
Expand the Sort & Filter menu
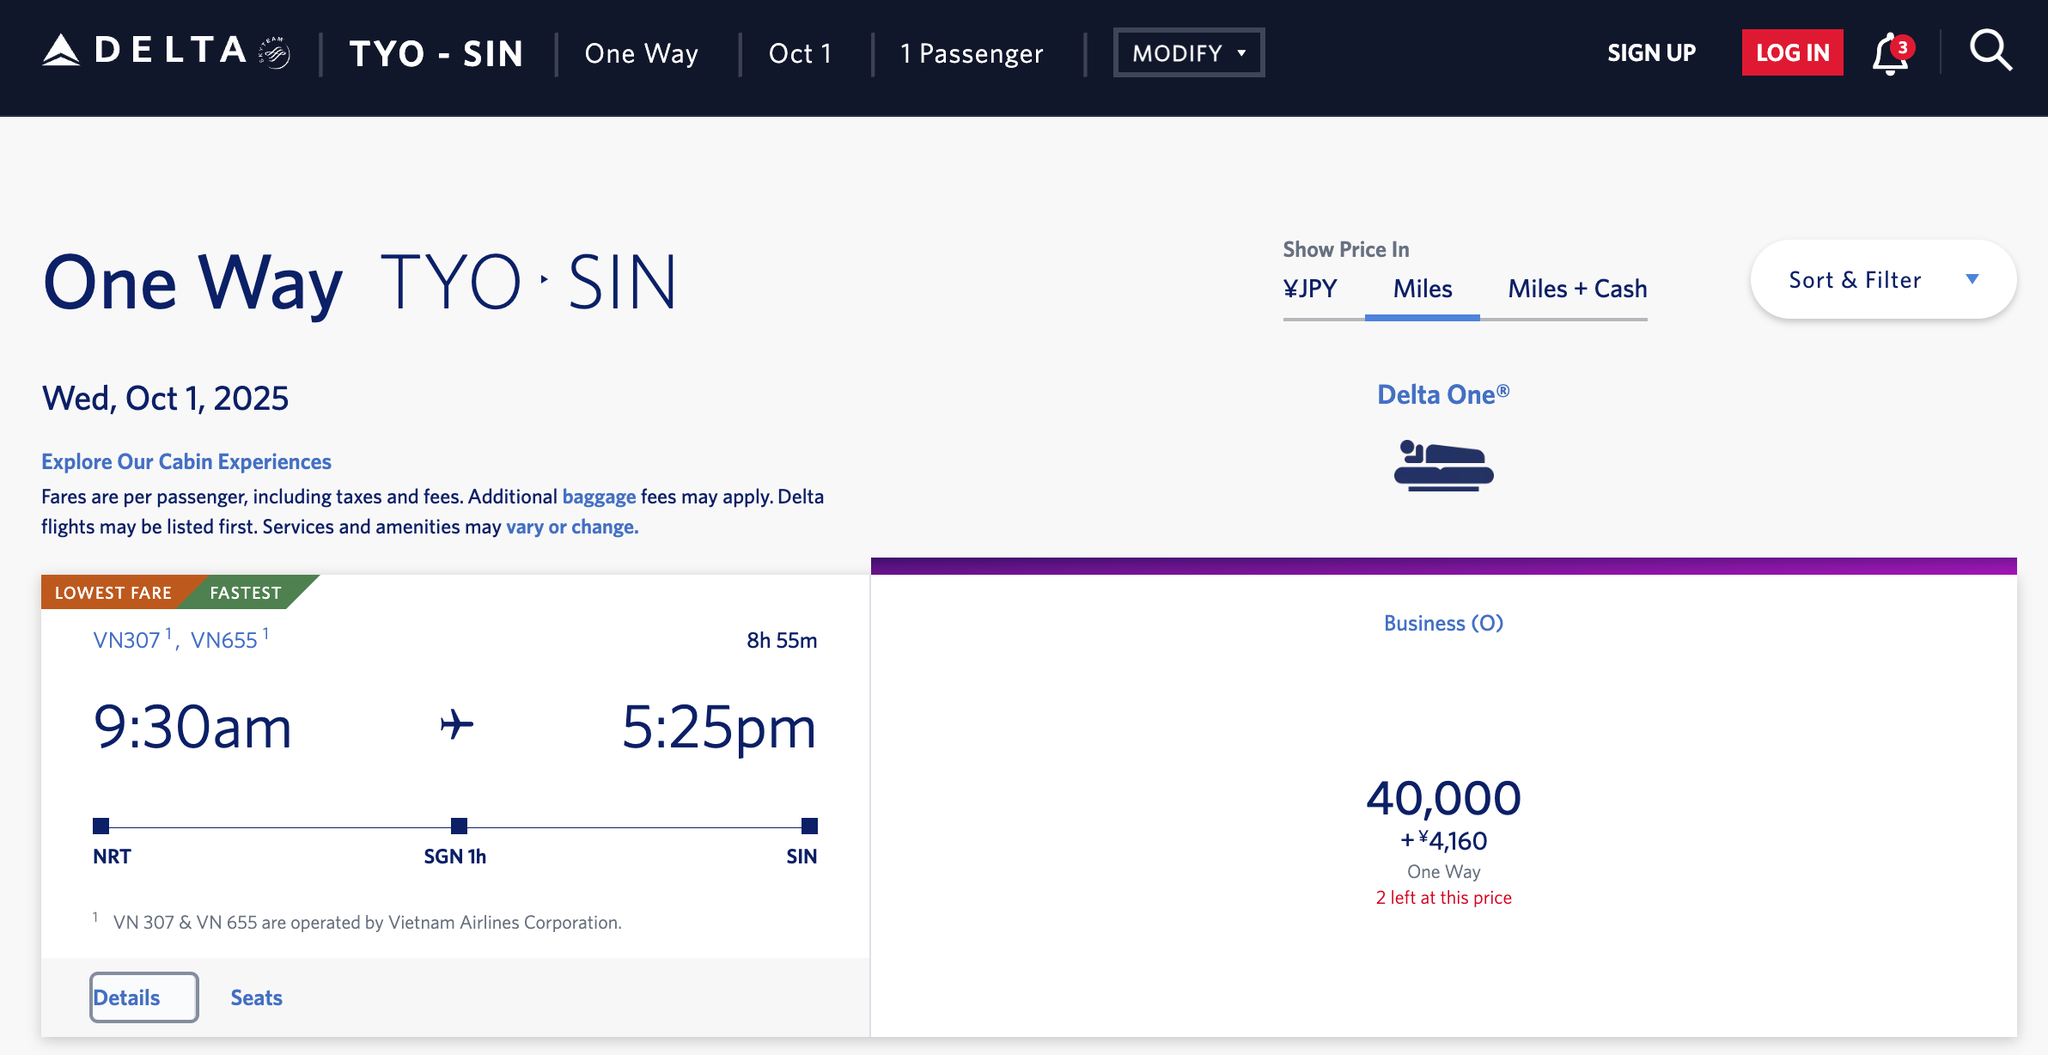tap(1881, 280)
